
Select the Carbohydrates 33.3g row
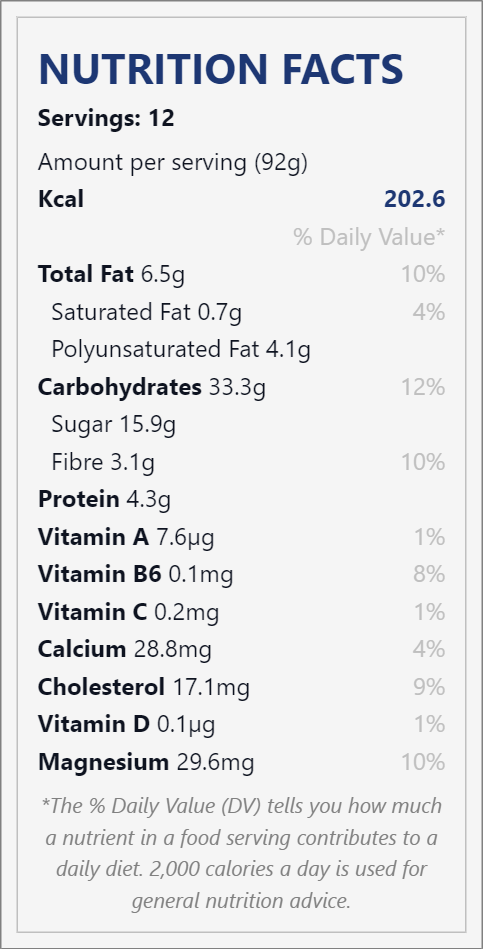pyautogui.click(x=242, y=387)
